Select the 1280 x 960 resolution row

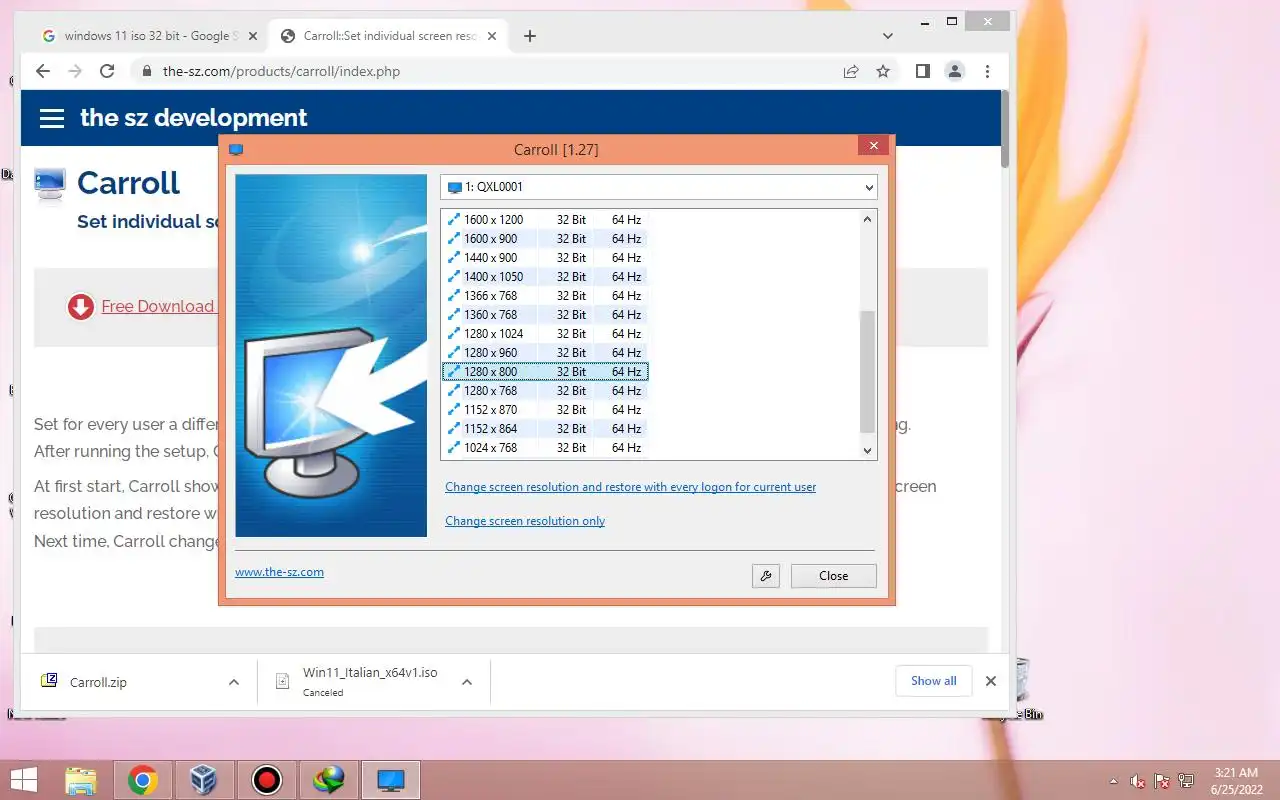545,353
